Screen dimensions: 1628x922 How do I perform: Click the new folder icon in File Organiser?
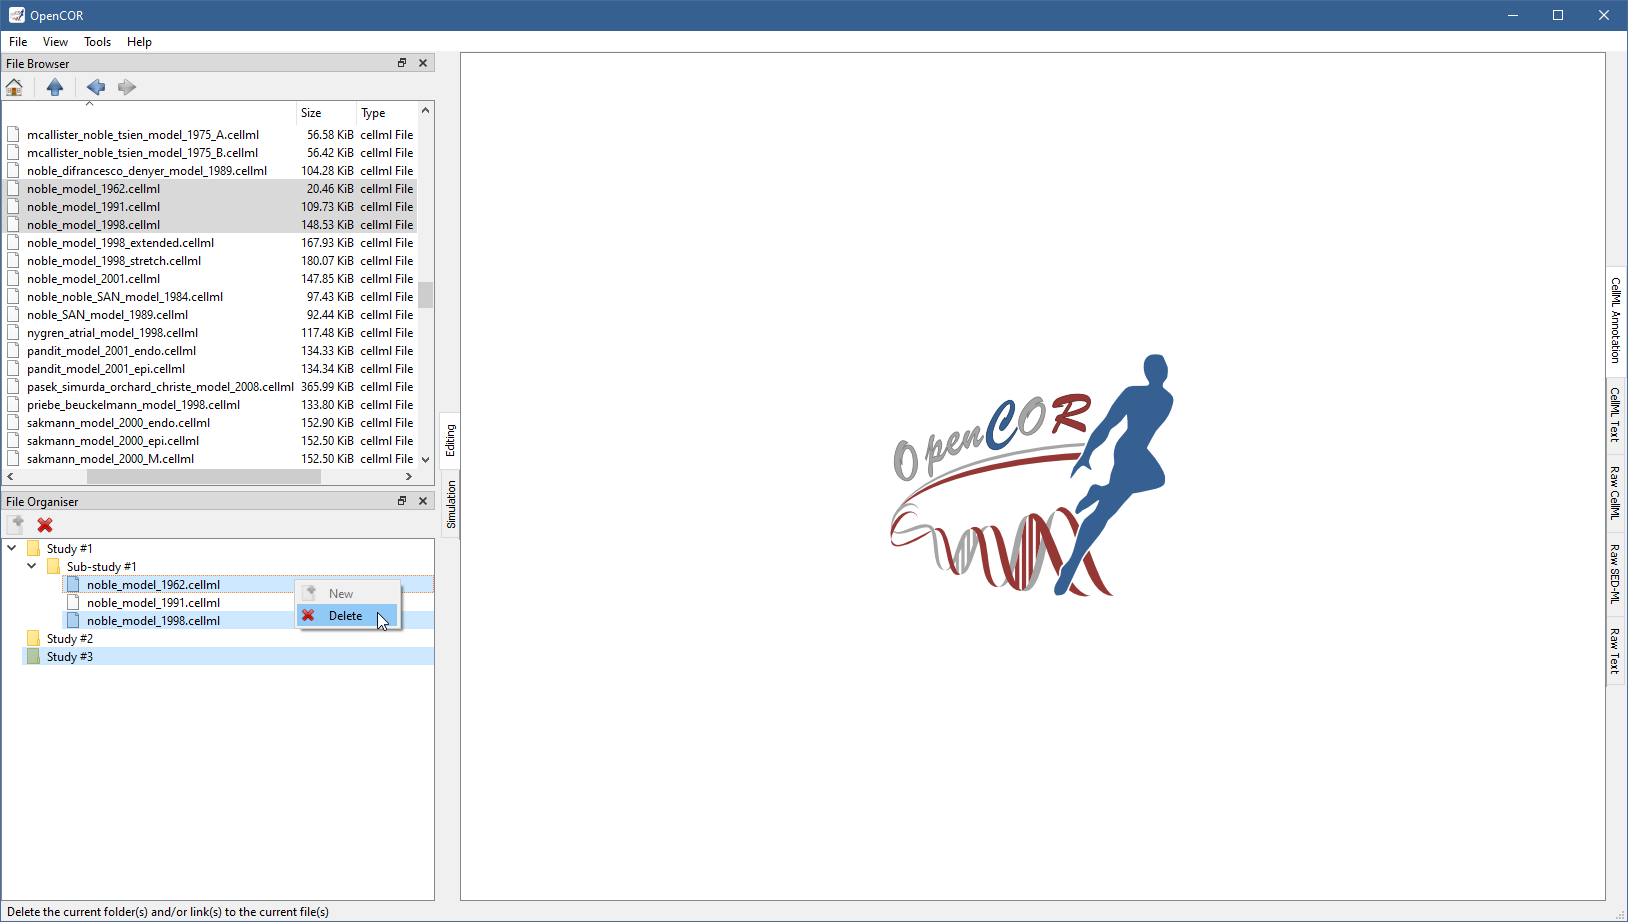pyautogui.click(x=16, y=525)
